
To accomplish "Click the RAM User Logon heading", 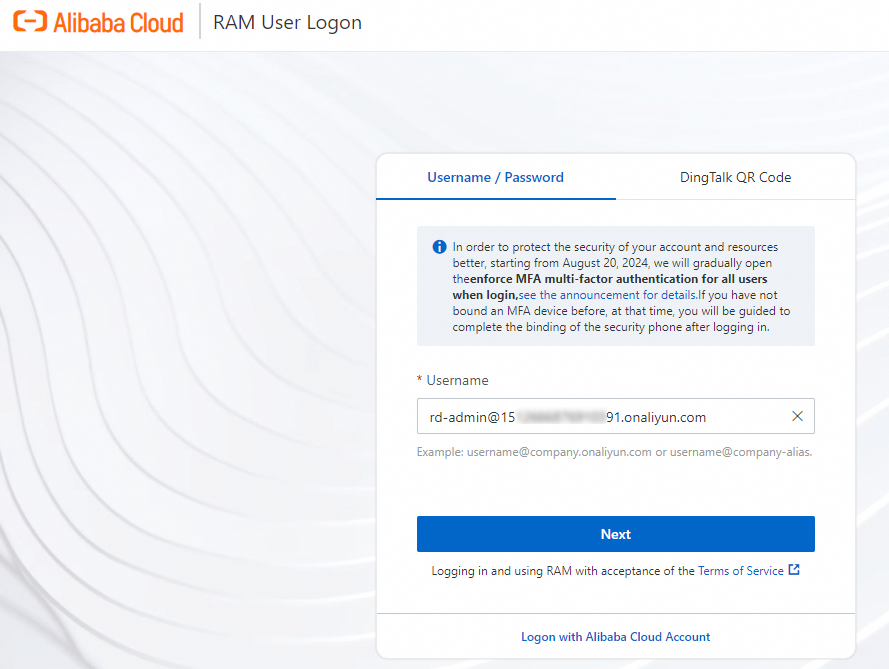I will (288, 22).
